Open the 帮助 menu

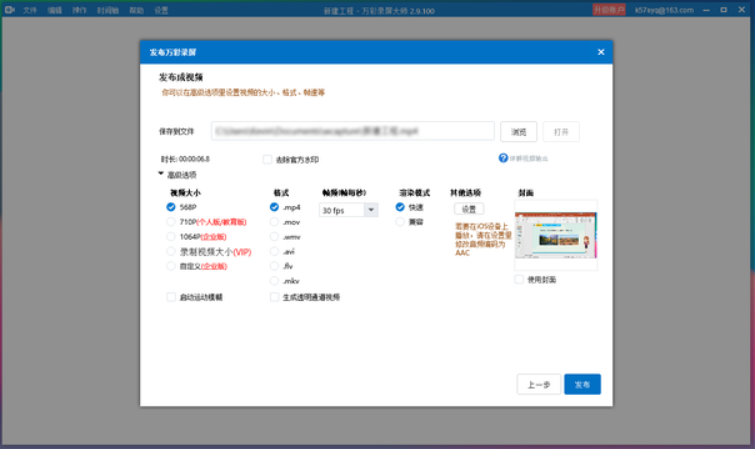coord(136,10)
